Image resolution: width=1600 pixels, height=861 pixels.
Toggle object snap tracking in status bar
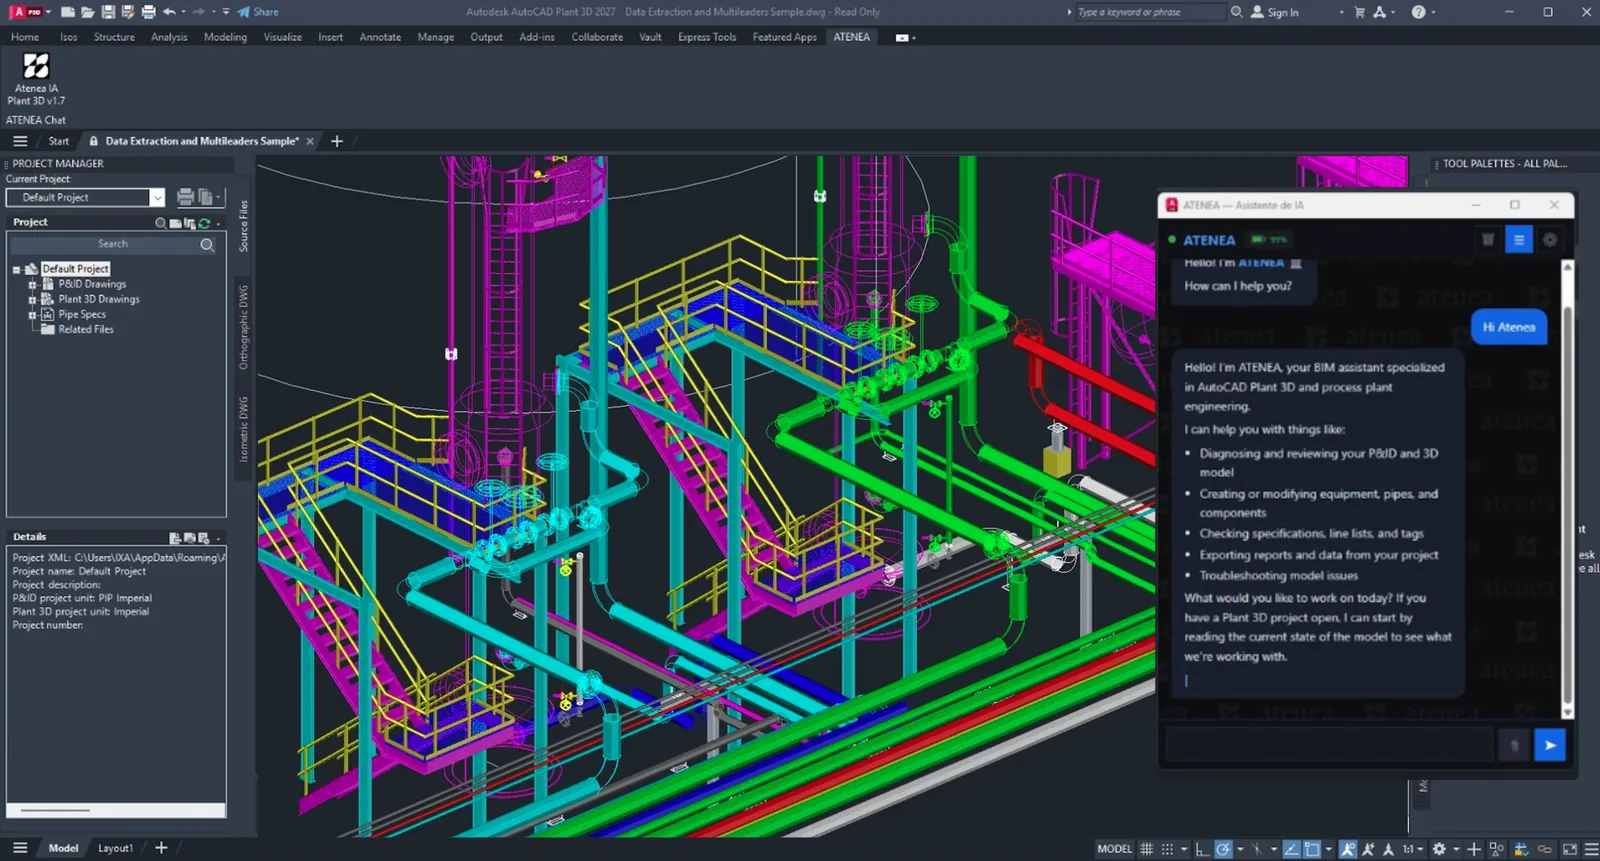(1291, 849)
